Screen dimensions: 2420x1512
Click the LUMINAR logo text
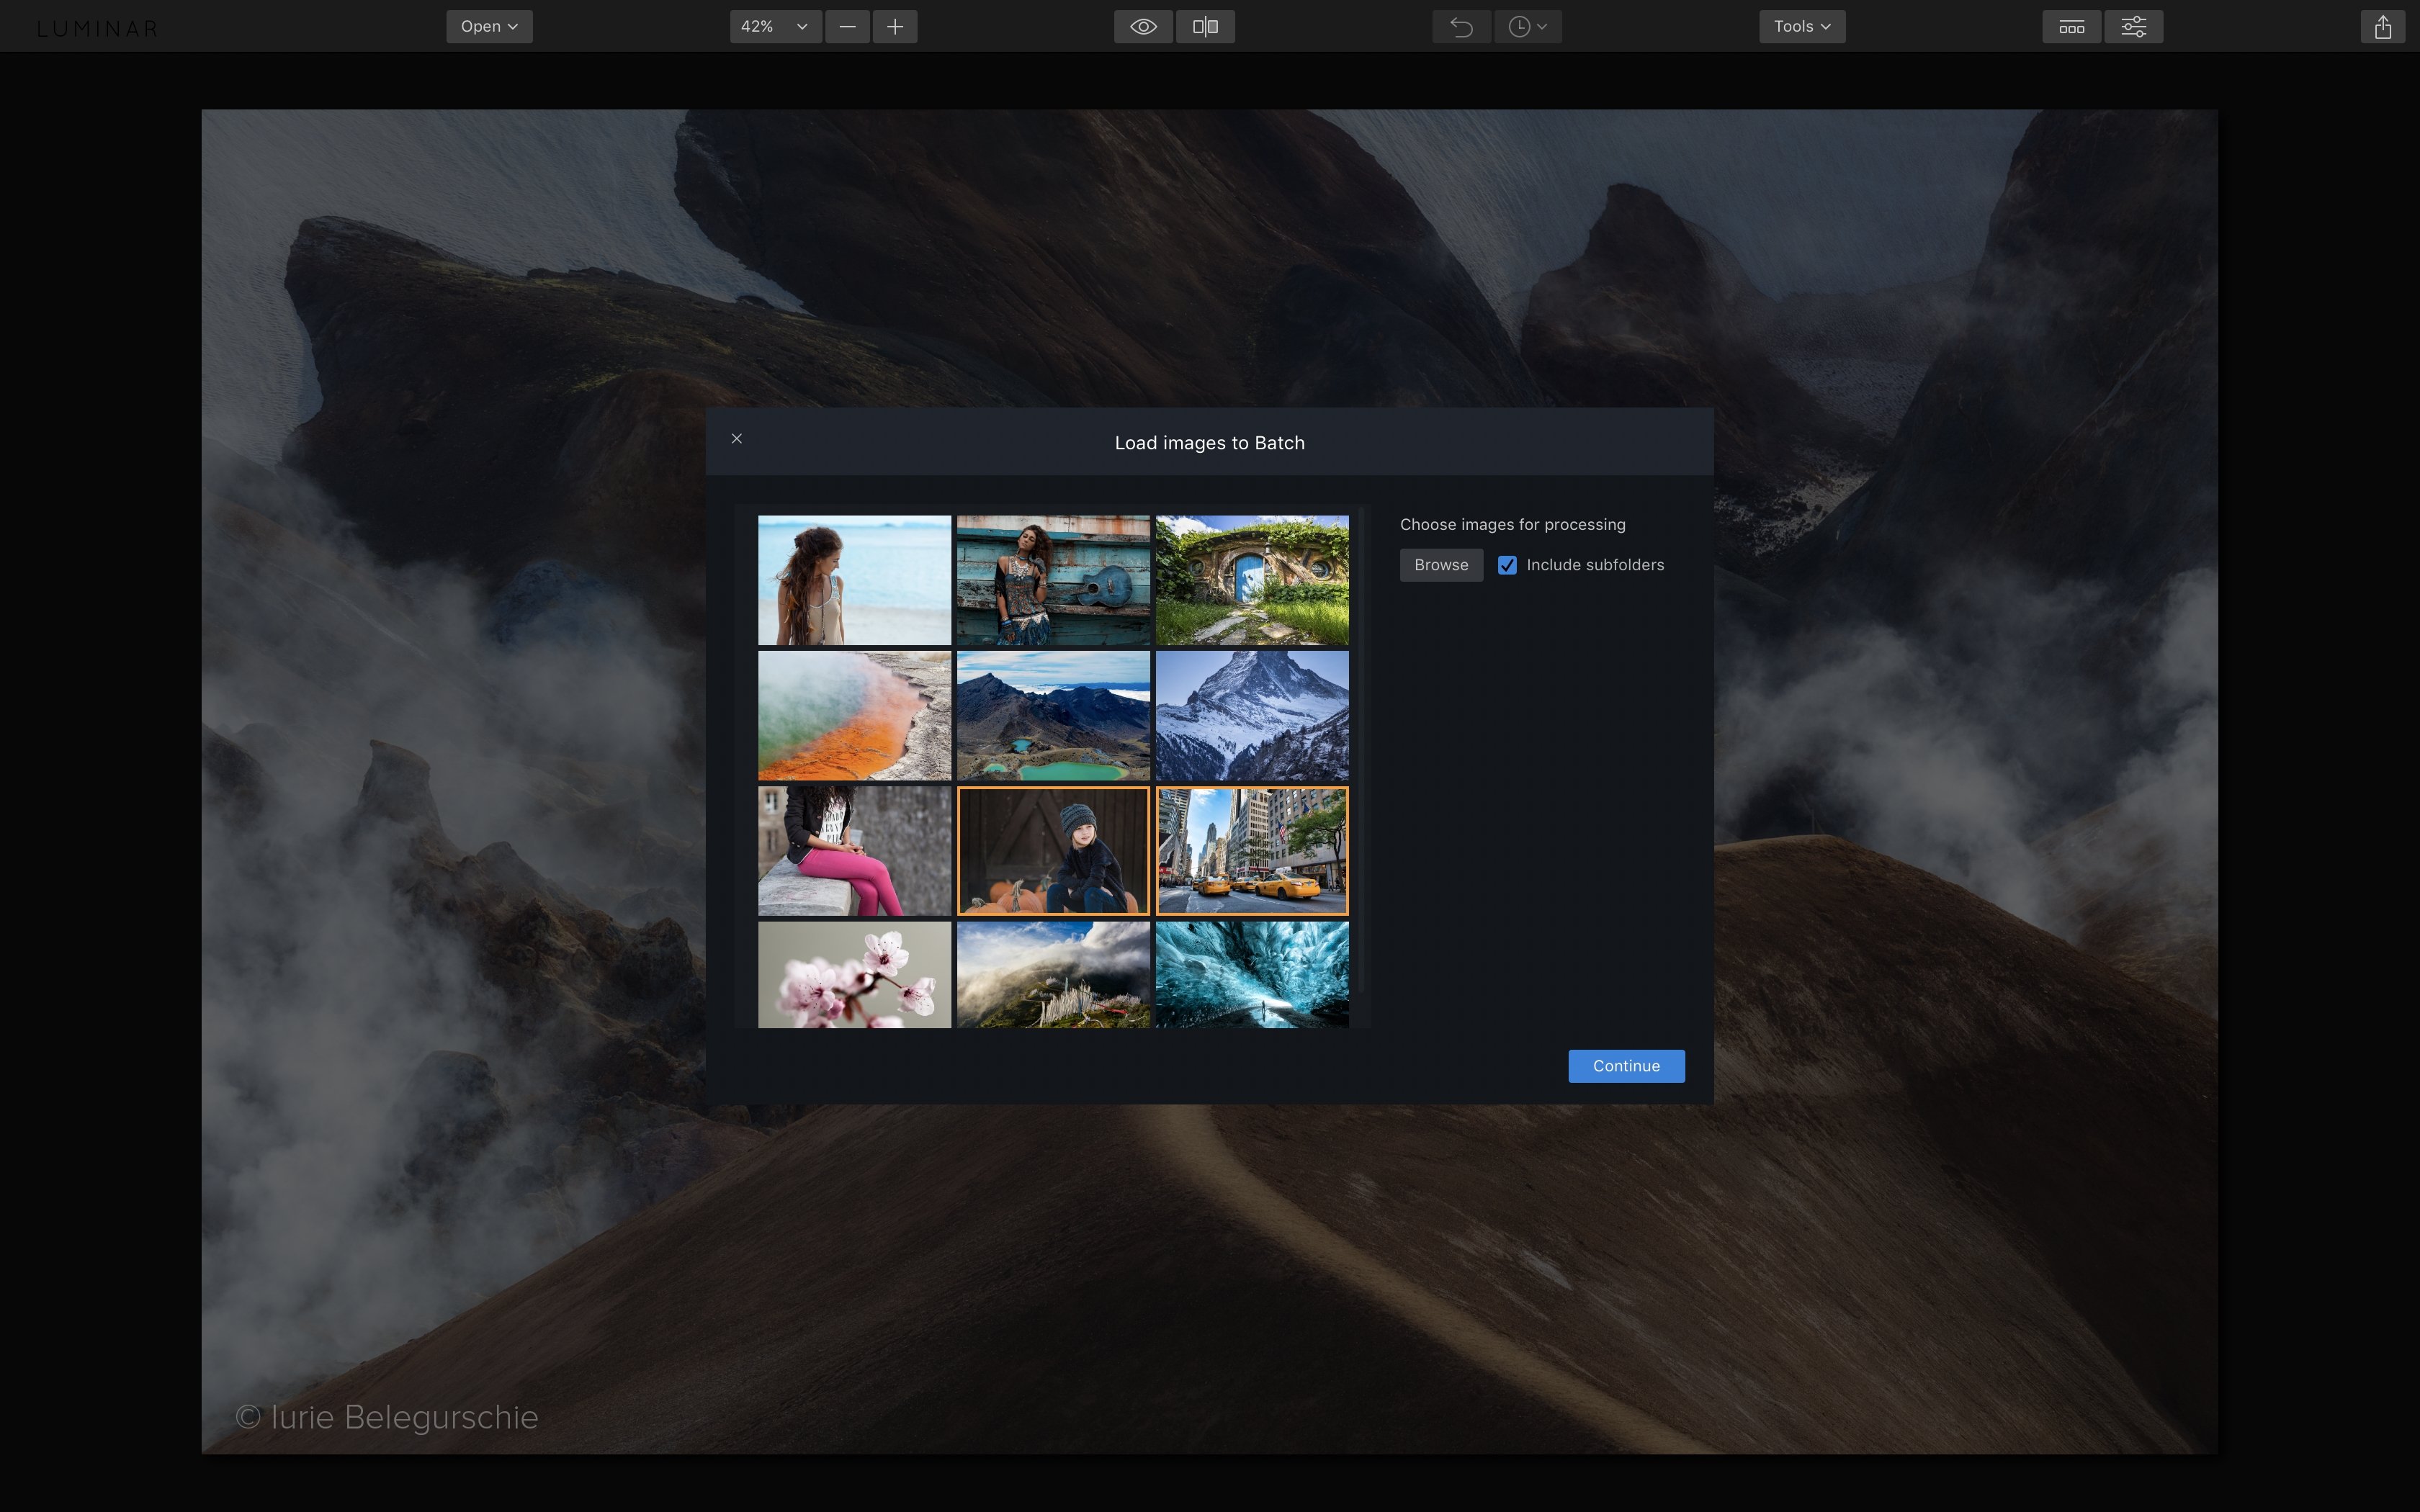pos(98,29)
